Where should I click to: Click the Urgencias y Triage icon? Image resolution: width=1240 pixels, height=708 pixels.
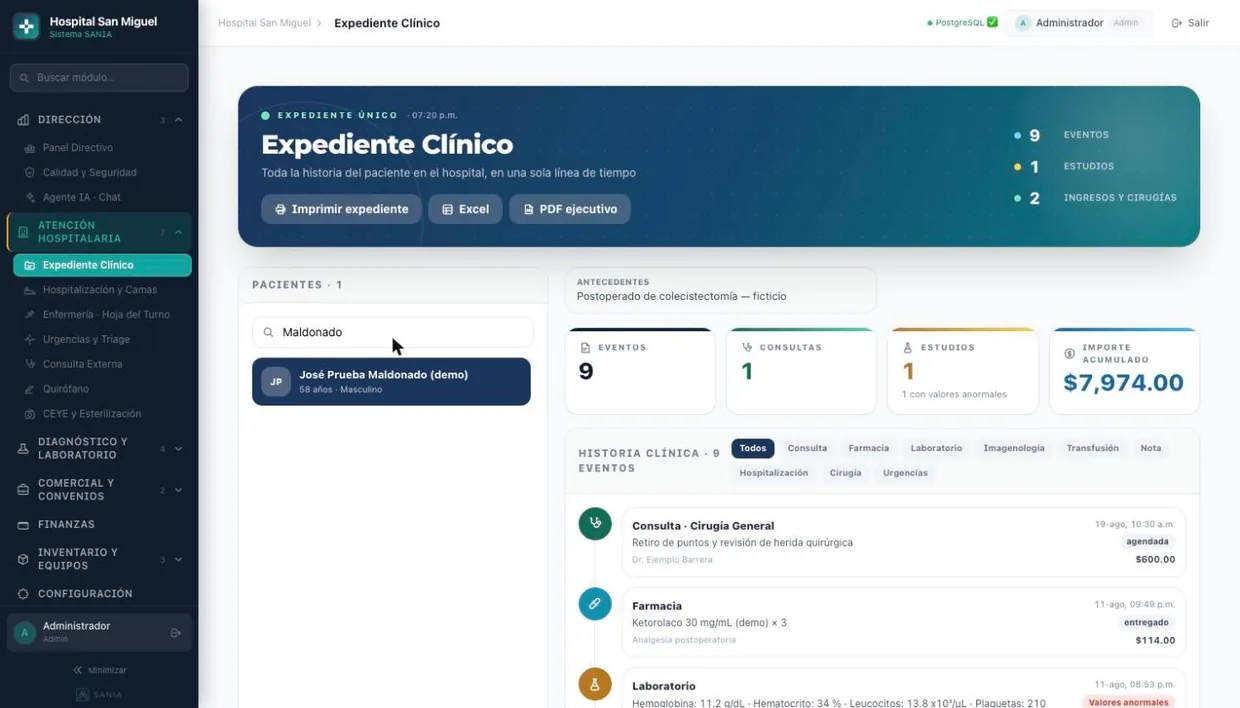coord(30,340)
